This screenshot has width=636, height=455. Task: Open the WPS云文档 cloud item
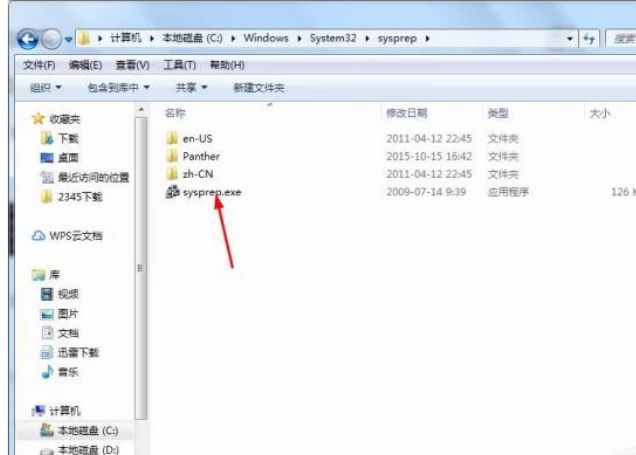pos(67,236)
